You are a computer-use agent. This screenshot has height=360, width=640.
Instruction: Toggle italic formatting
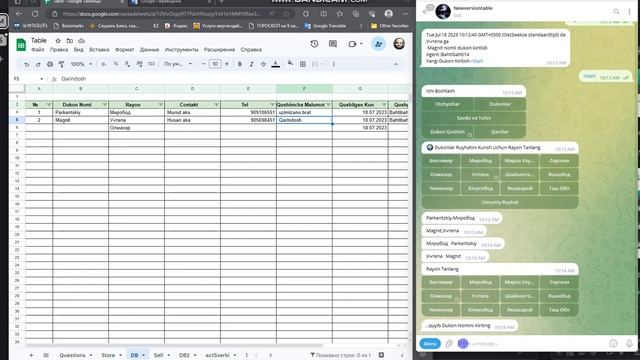pyautogui.click(x=251, y=64)
